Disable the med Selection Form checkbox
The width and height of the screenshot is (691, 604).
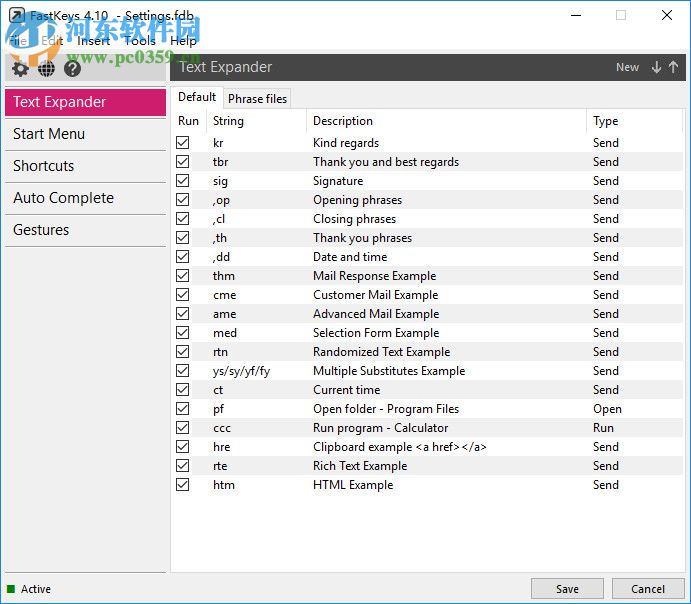pos(182,333)
